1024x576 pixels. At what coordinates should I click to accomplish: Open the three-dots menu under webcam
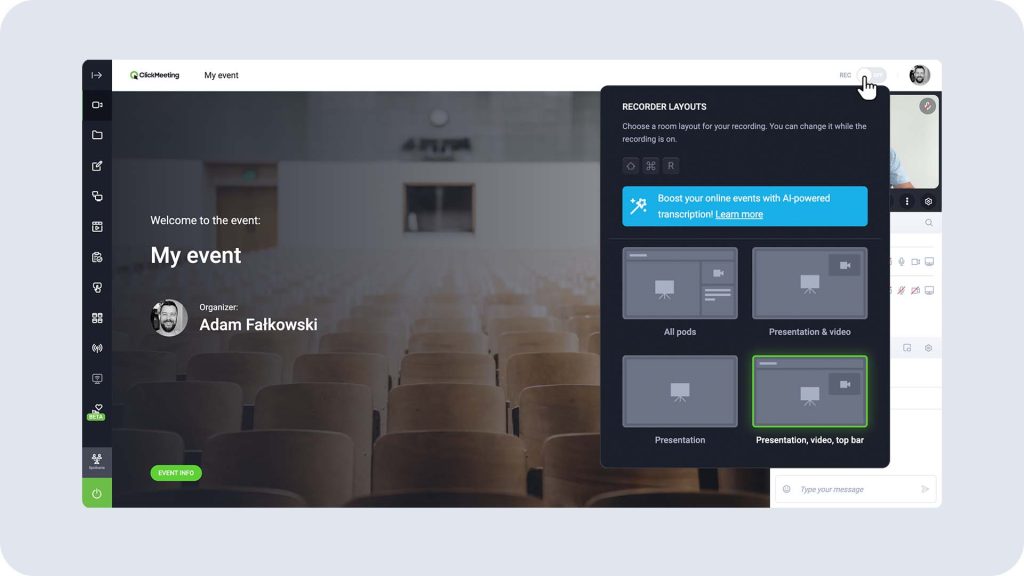[x=906, y=202]
